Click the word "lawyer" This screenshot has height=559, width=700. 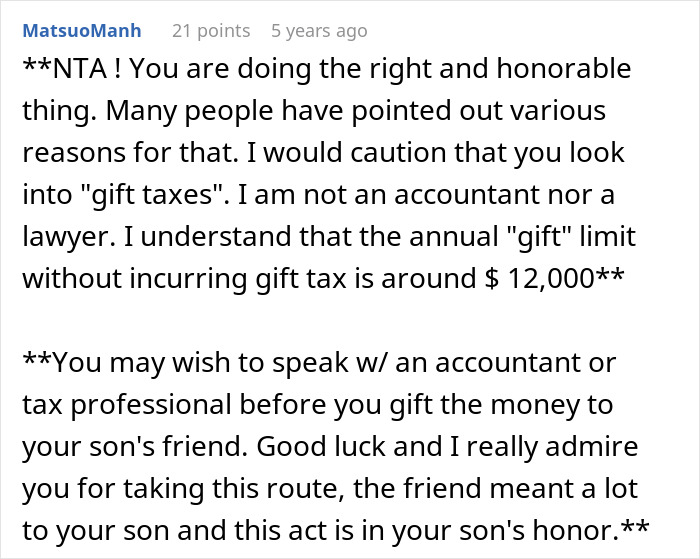66,236
